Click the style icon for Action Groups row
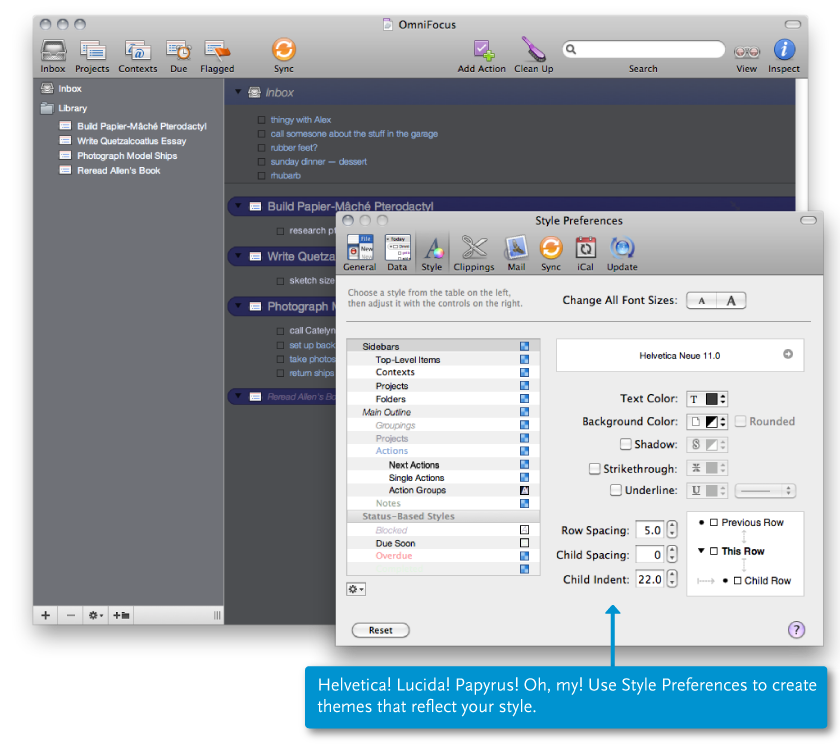The width and height of the screenshot is (840, 745). [524, 491]
